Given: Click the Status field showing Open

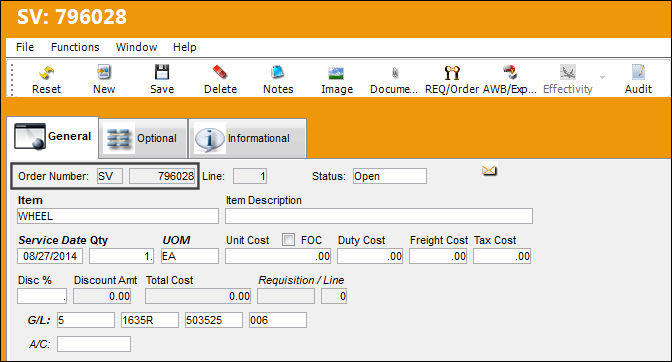Looking at the screenshot, I should [390, 176].
